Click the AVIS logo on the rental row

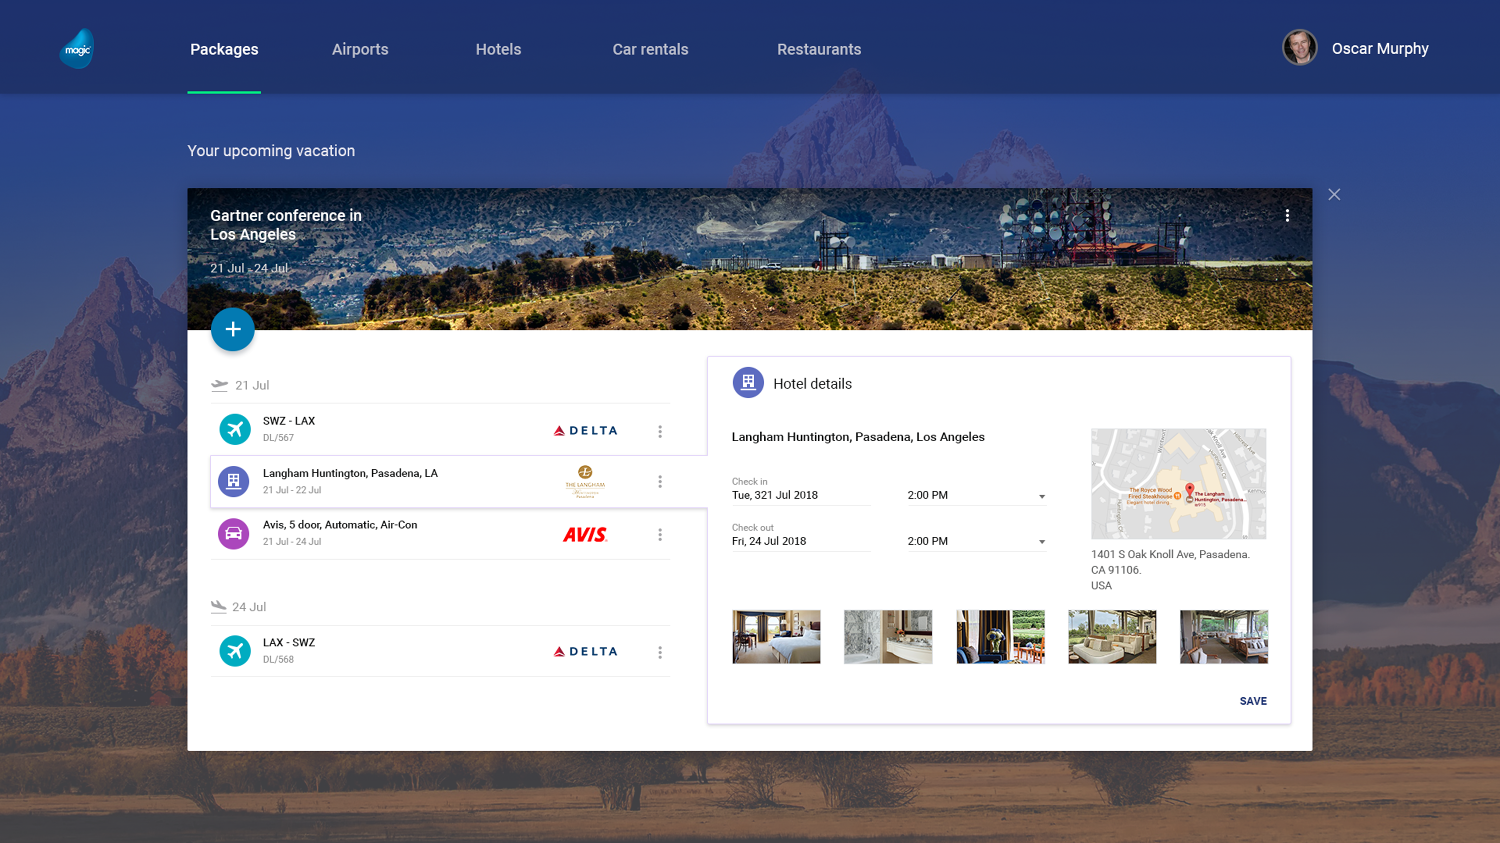(x=585, y=534)
